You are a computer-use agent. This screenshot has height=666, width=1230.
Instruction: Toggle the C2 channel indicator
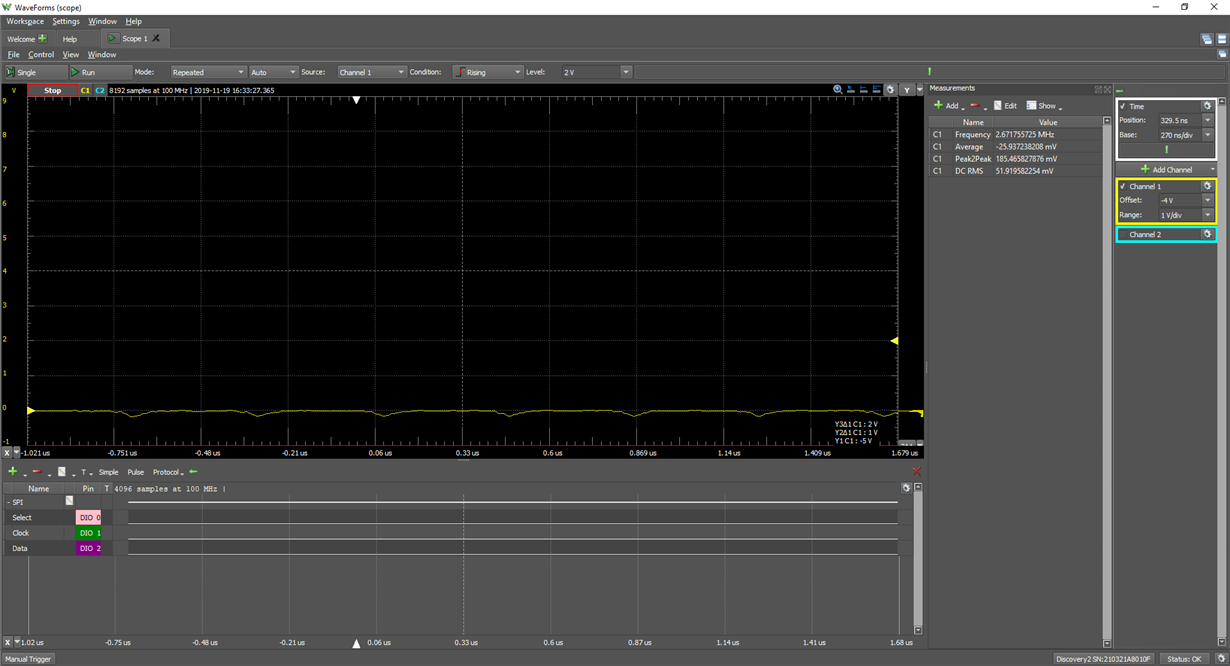pyautogui.click(x=100, y=90)
